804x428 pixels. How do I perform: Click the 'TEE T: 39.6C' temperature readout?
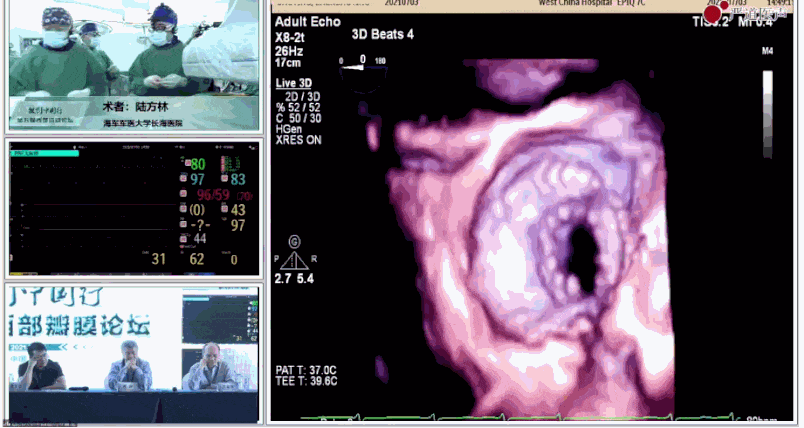click(306, 381)
